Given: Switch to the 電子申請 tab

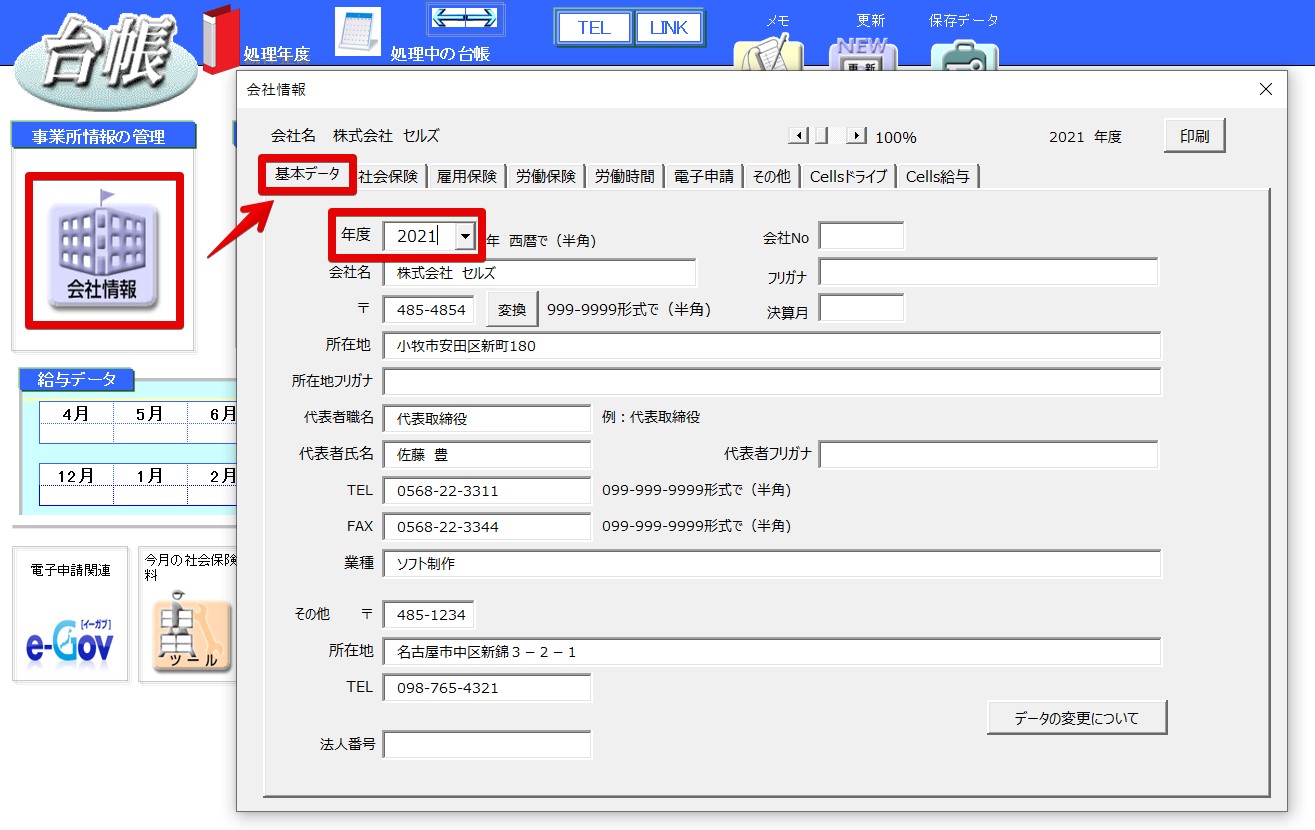Looking at the screenshot, I should [704, 176].
